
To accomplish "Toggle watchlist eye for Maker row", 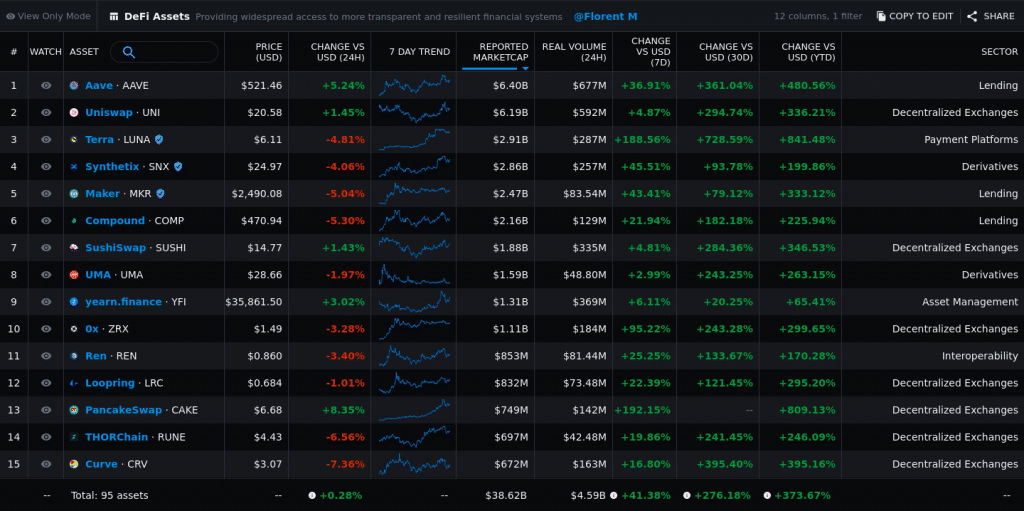I will 46,194.
